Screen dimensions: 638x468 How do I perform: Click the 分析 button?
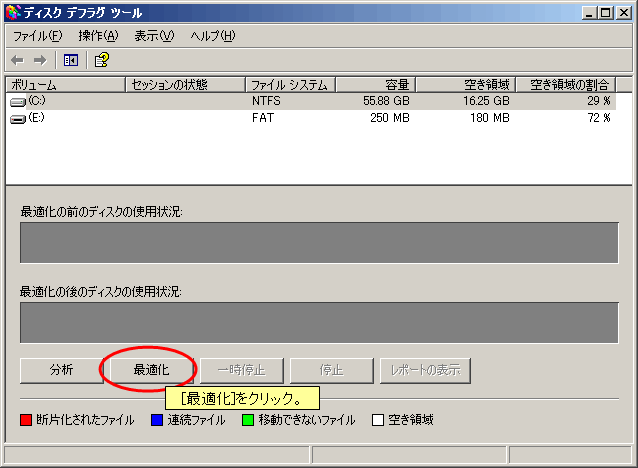pyautogui.click(x=61, y=370)
